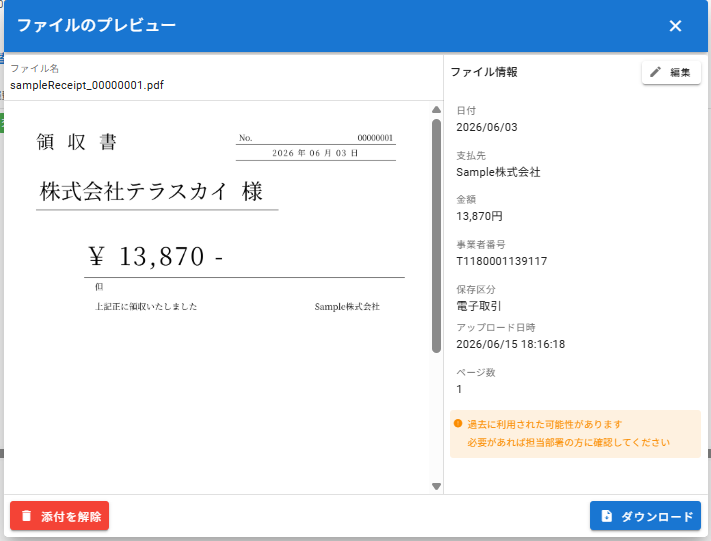Click the ダウンロード download button
The height and width of the screenshot is (541, 711).
[645, 516]
